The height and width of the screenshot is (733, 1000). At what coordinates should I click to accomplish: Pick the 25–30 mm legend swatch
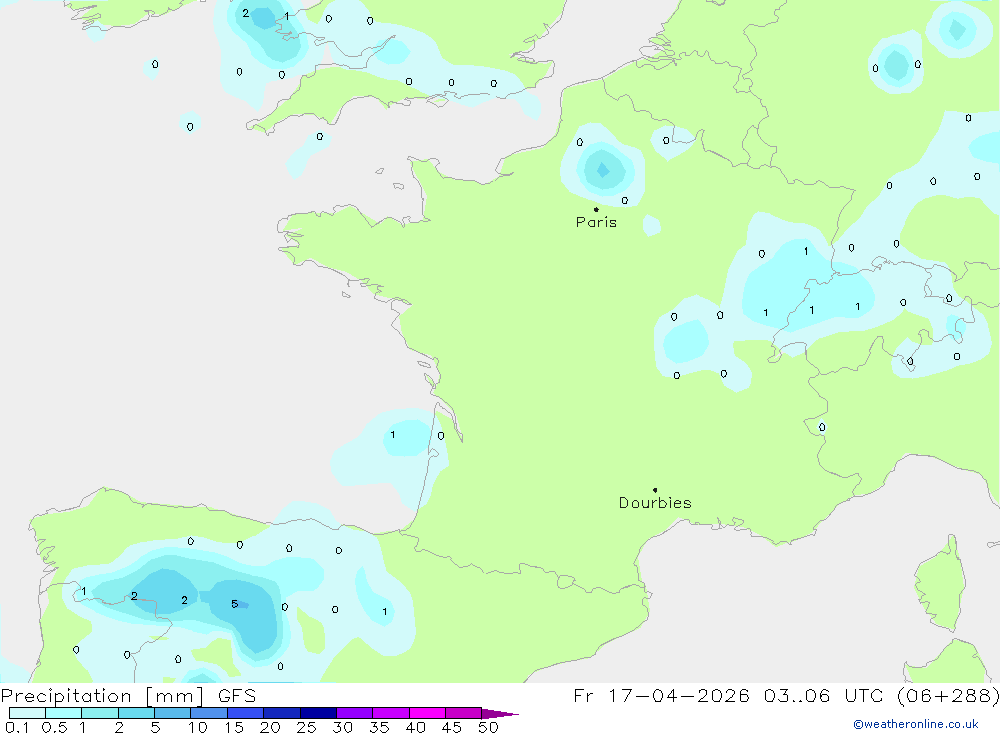click(318, 713)
